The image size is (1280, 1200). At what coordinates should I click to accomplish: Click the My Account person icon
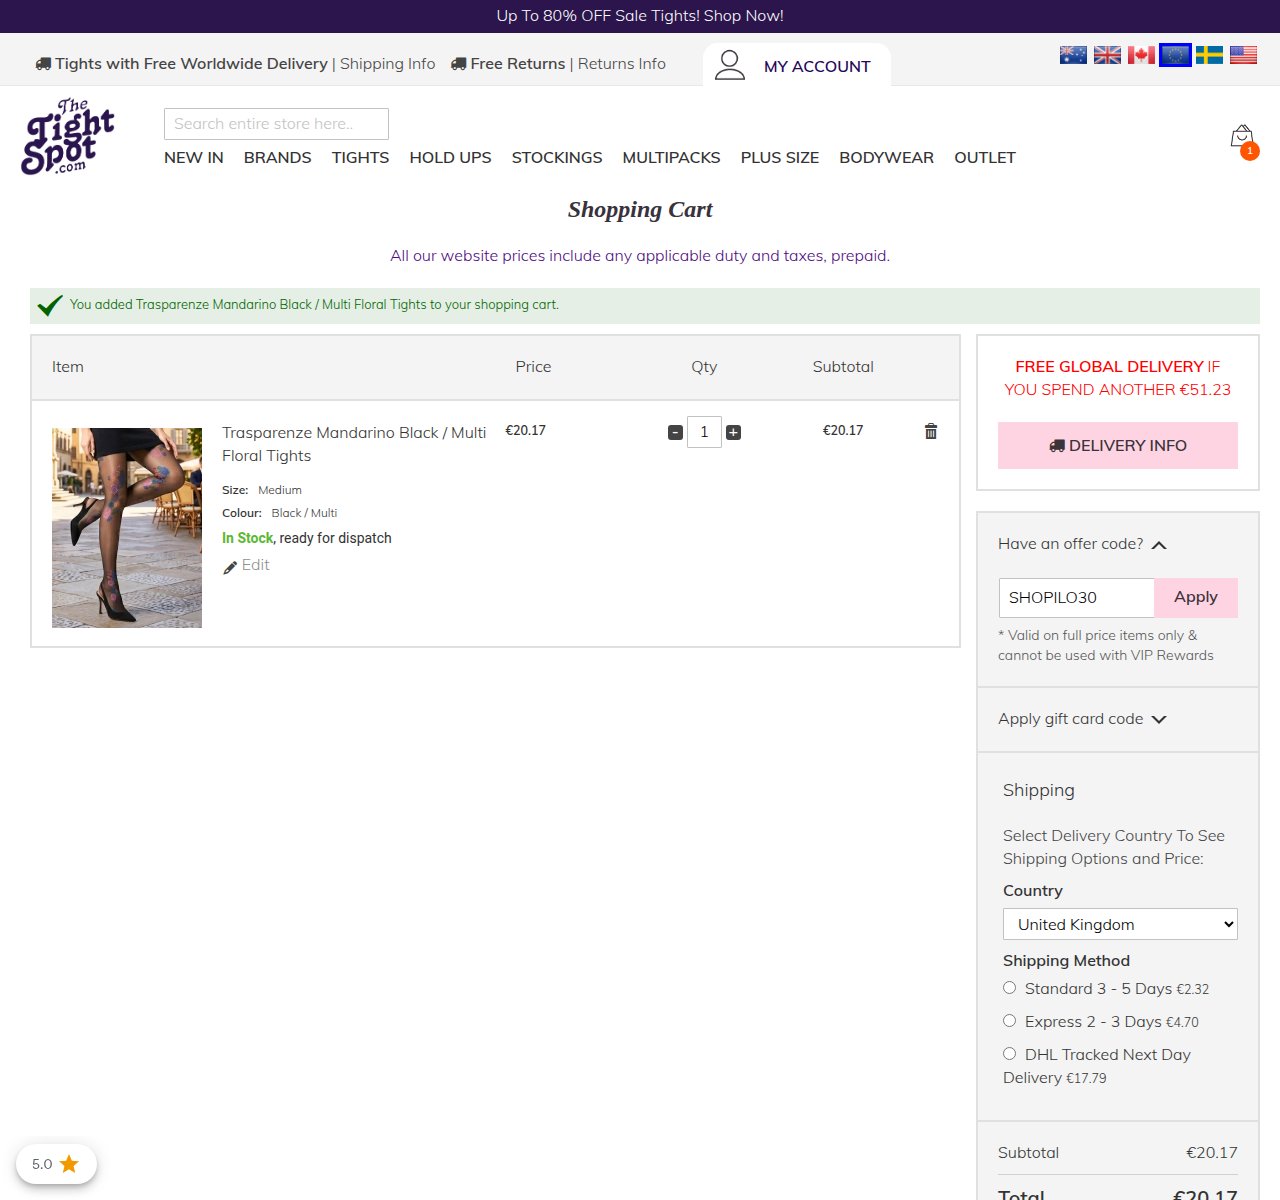tap(730, 65)
